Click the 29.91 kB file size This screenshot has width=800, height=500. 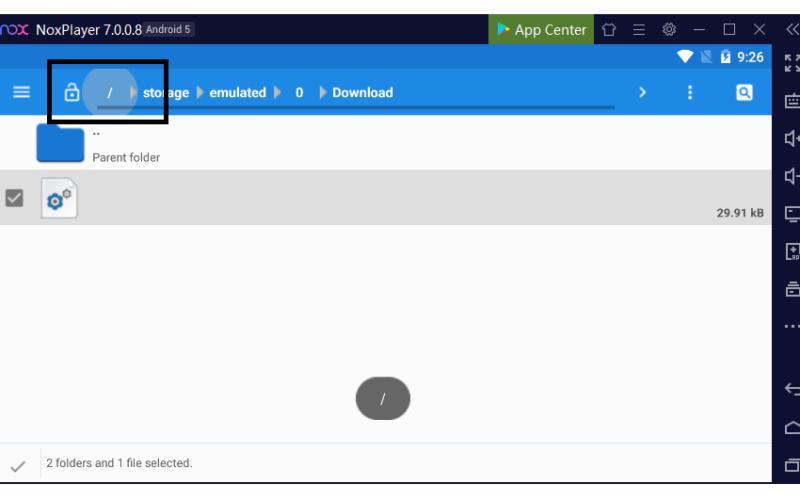(x=740, y=213)
